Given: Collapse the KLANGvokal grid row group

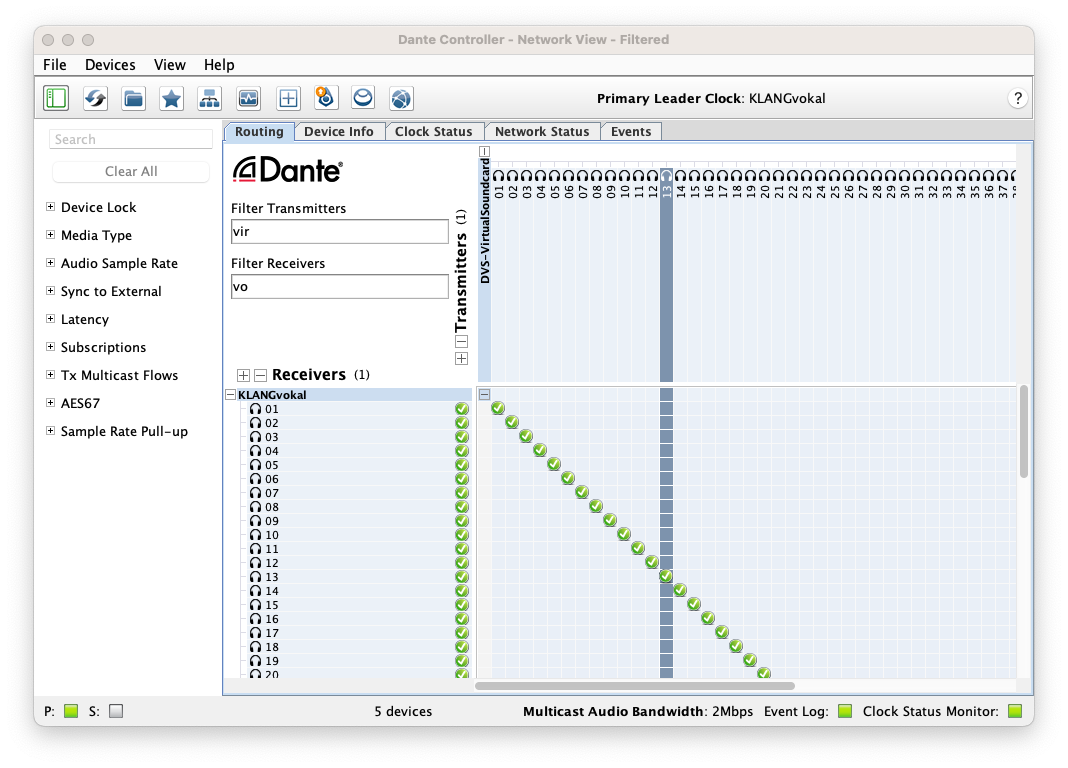Looking at the screenshot, I should 484,394.
